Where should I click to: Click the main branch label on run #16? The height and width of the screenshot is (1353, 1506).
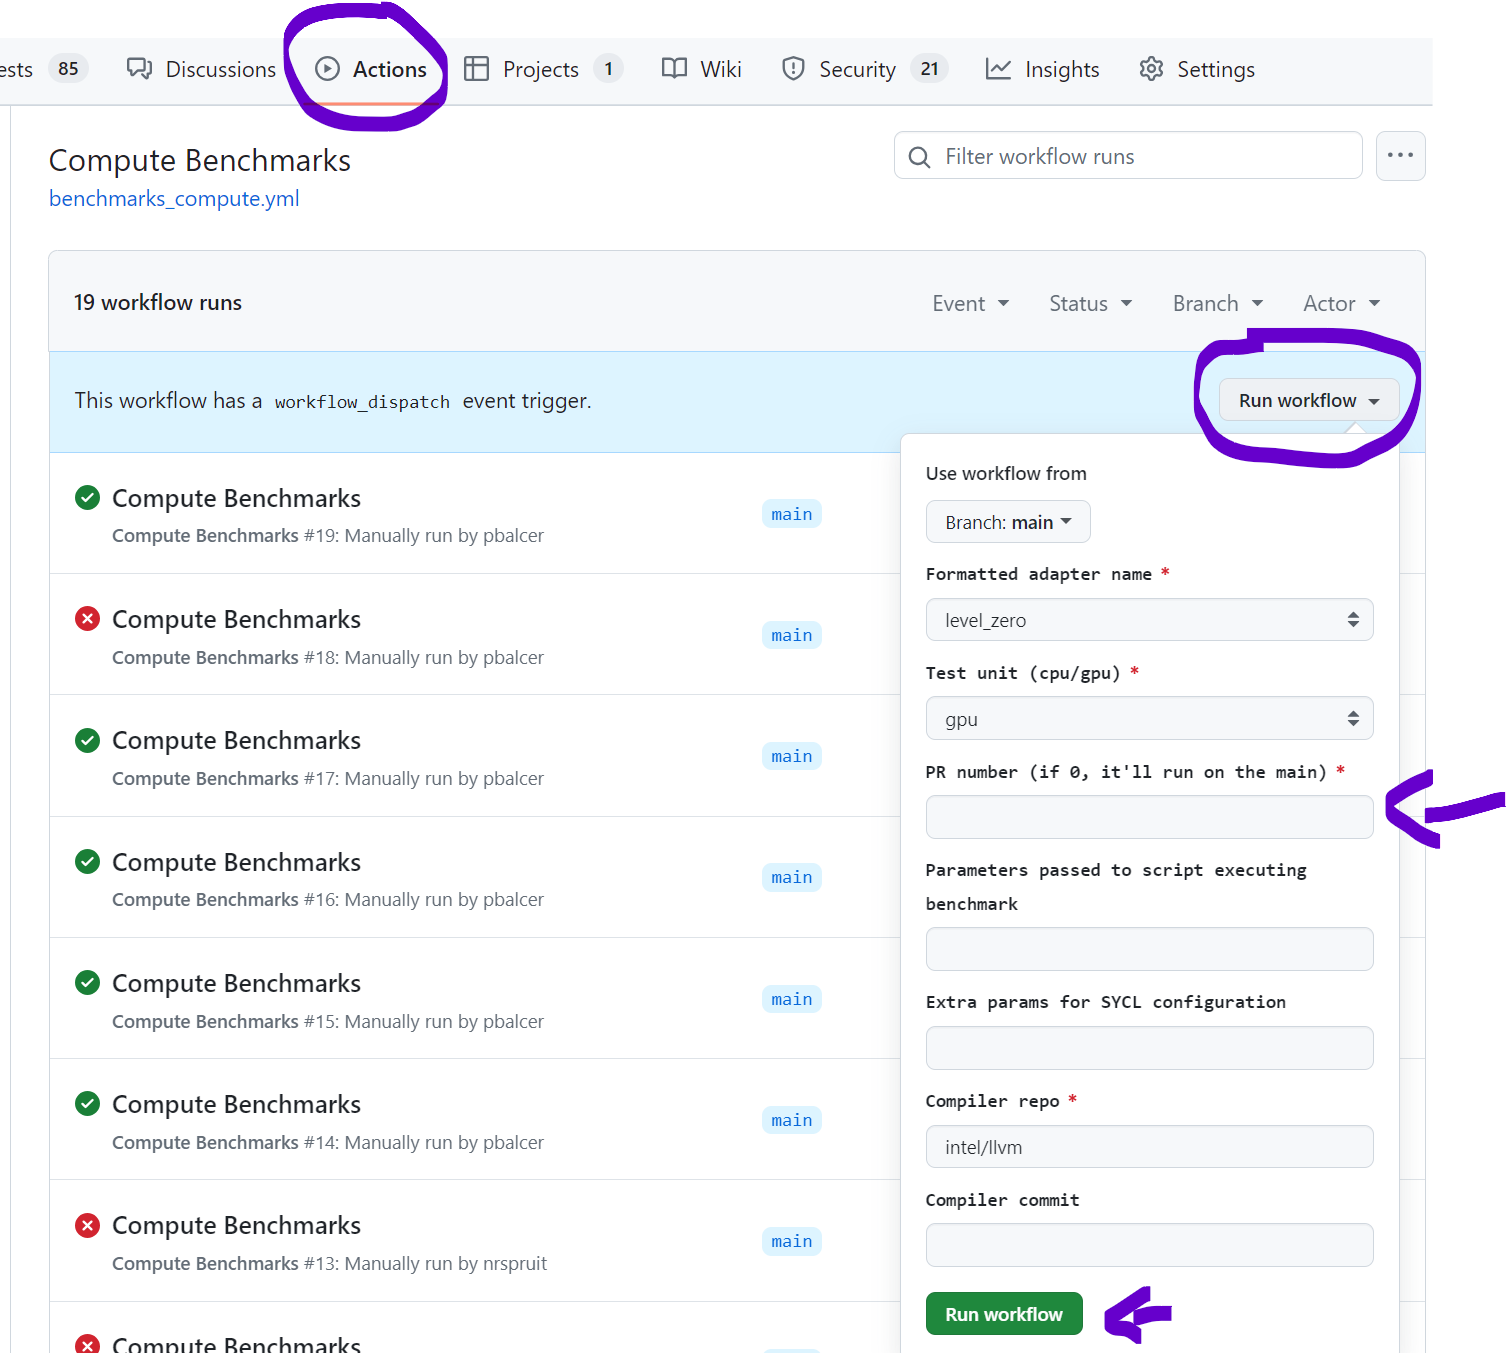(x=792, y=877)
